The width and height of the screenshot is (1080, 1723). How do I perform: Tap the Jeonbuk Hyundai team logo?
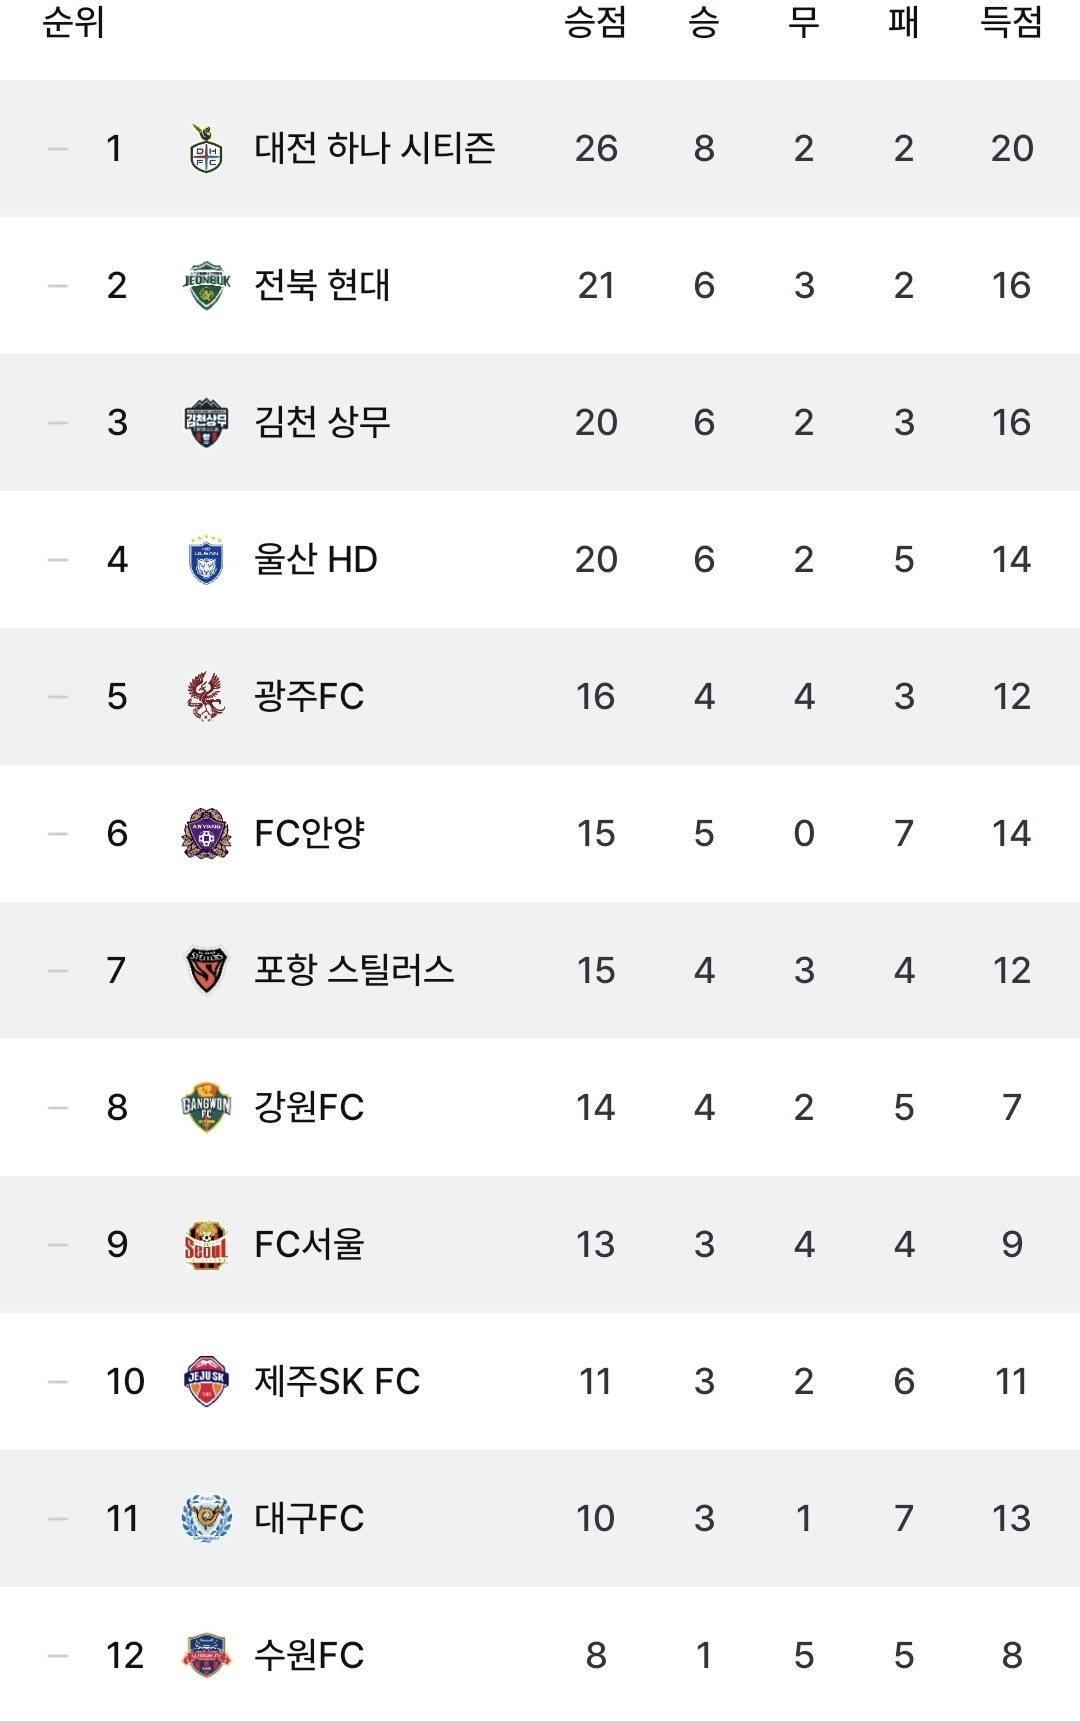pos(206,286)
